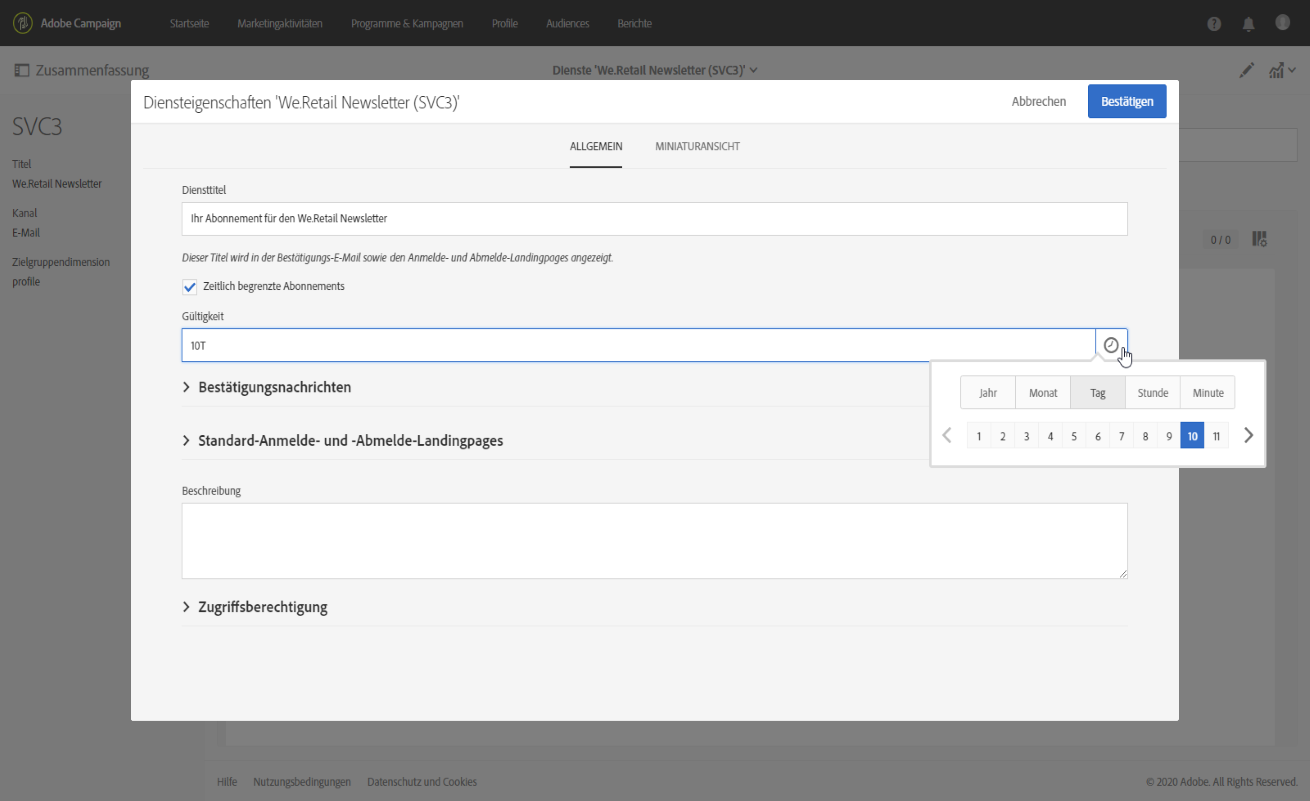Click the We.Retail Newsletter title value in summary
This screenshot has width=1310, height=801.
click(x=57, y=184)
